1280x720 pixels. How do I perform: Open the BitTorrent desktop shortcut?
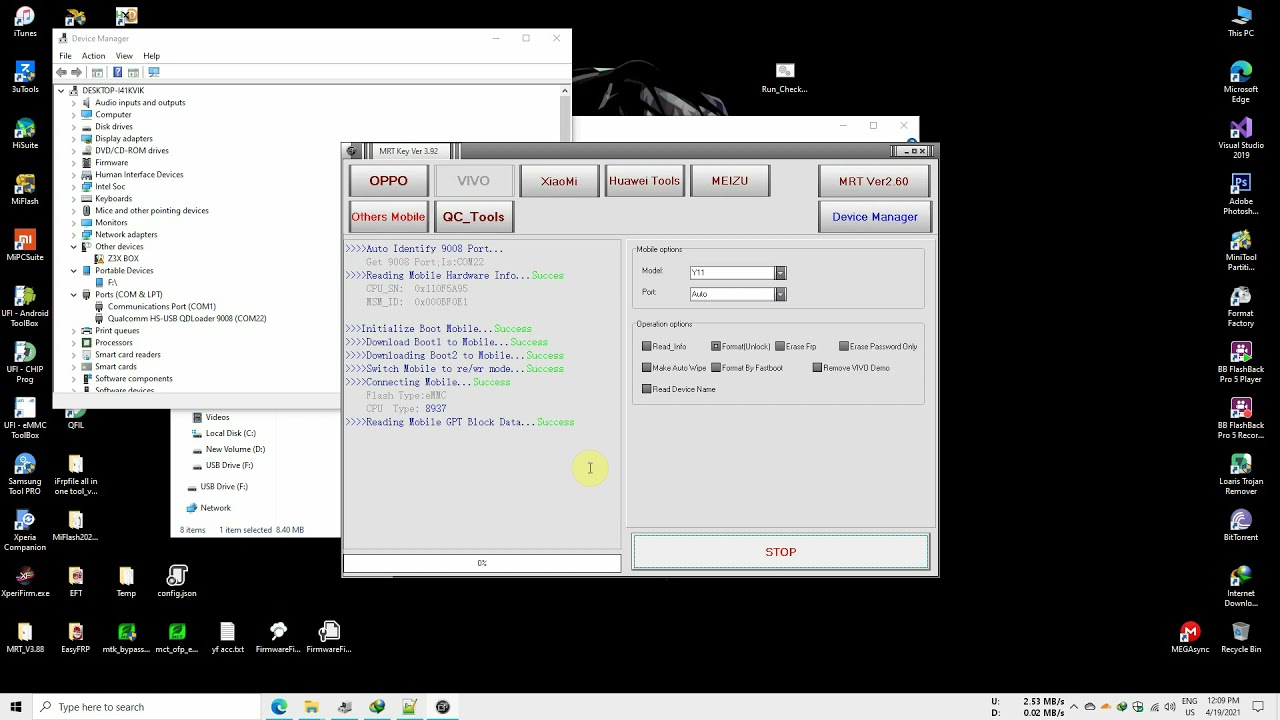[1241, 526]
